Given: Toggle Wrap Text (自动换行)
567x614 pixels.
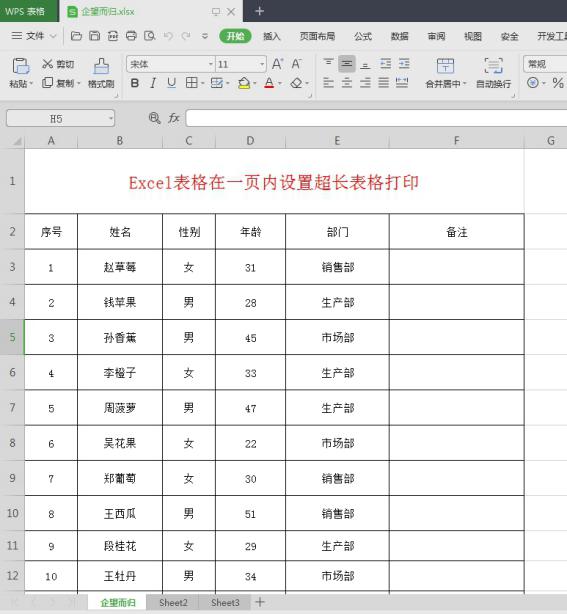Looking at the screenshot, I should [493, 66].
